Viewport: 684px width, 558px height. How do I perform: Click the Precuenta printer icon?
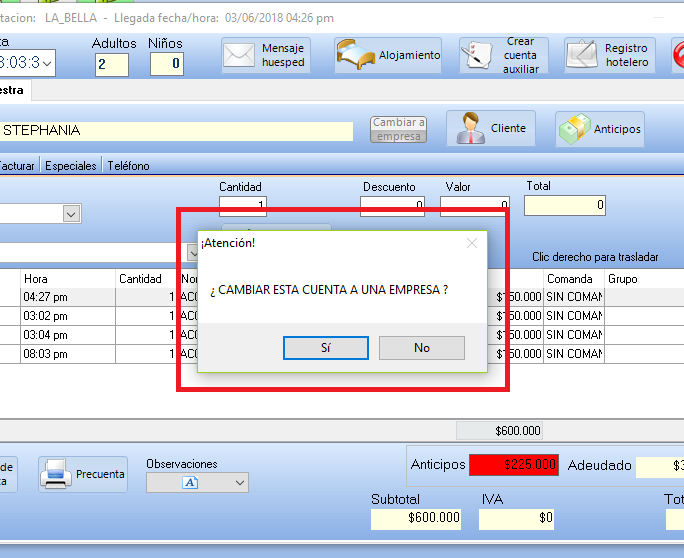coord(56,474)
